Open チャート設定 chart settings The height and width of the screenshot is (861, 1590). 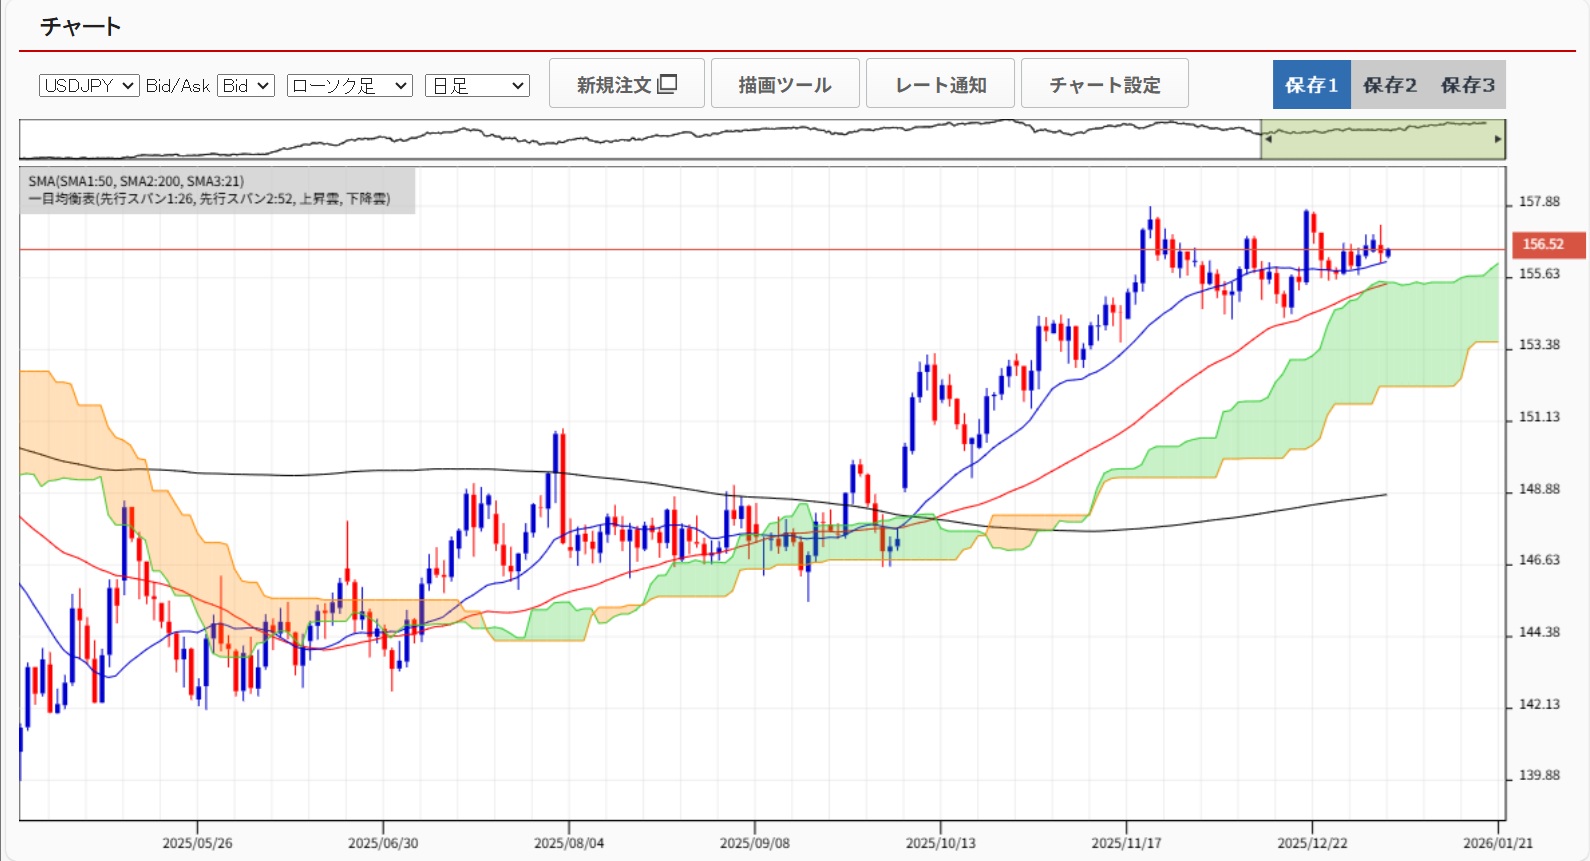pos(1104,84)
